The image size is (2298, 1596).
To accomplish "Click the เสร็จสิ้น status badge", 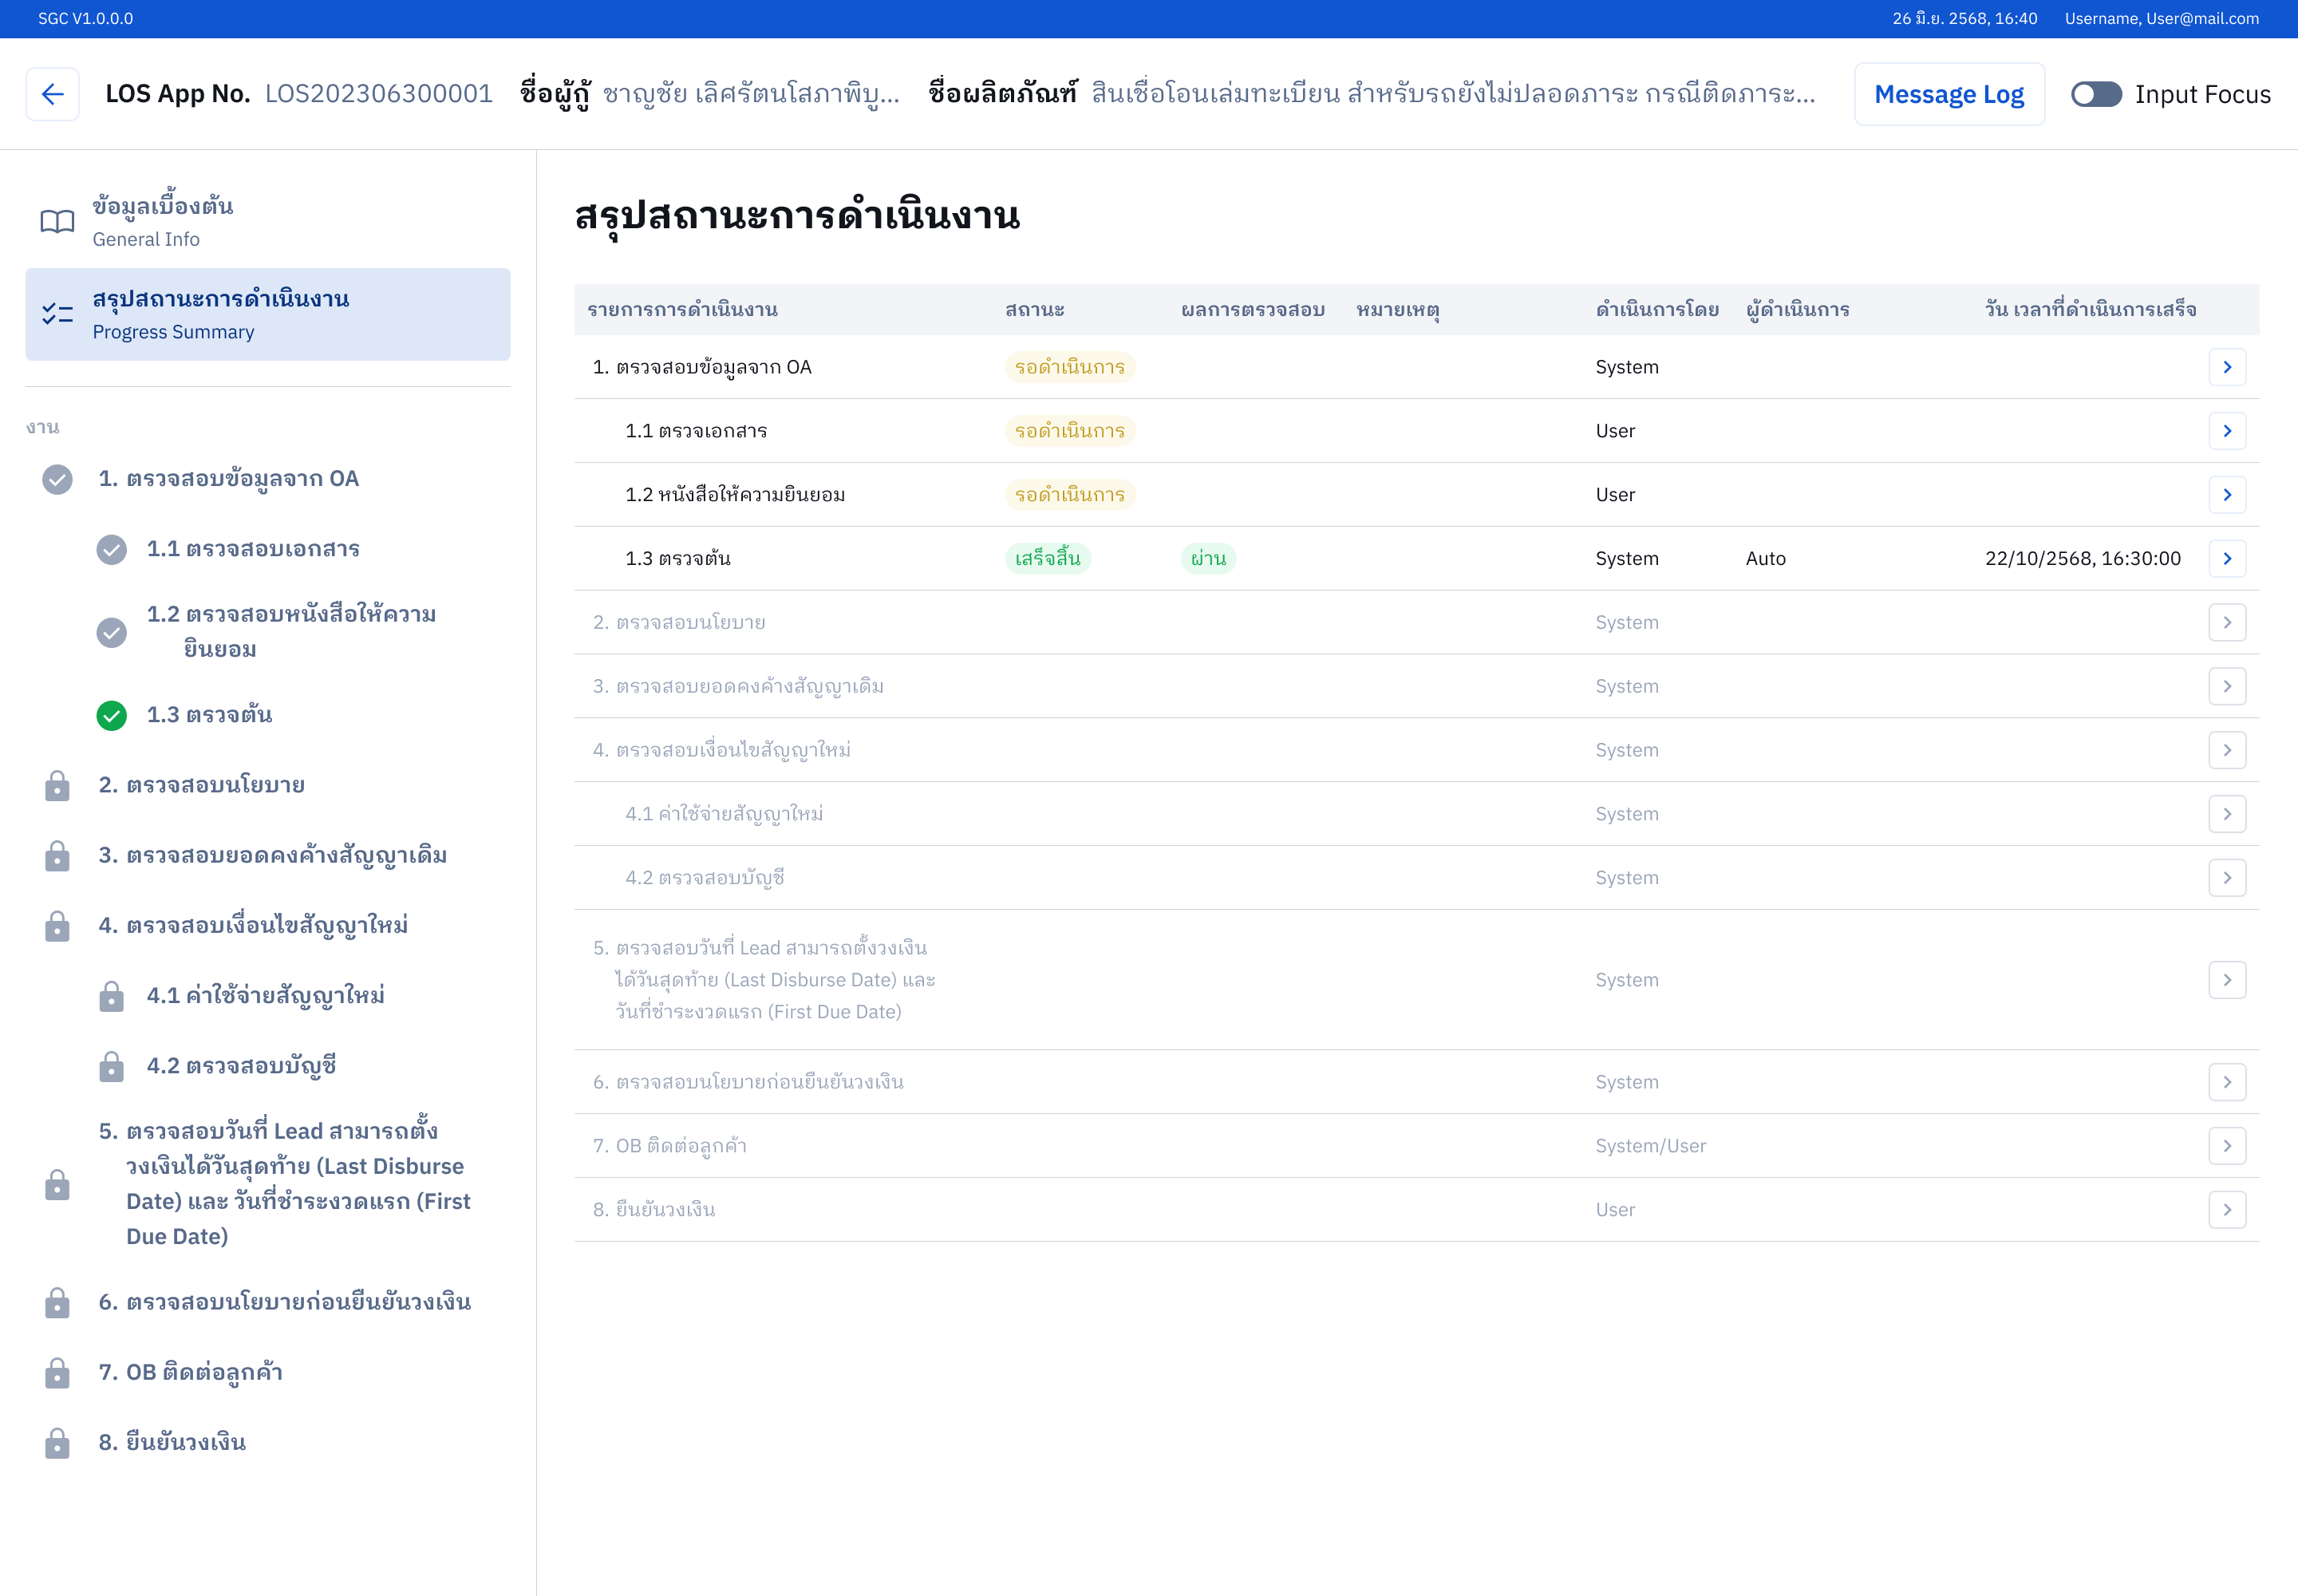I will [x=1047, y=558].
